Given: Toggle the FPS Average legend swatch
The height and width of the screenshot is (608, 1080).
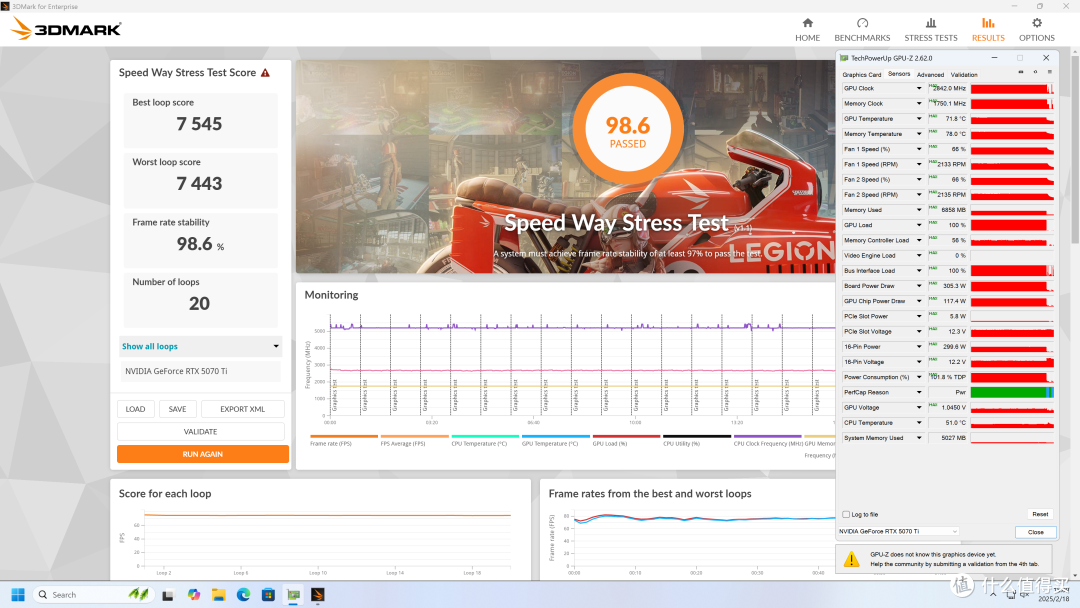Looking at the screenshot, I should click(415, 436).
